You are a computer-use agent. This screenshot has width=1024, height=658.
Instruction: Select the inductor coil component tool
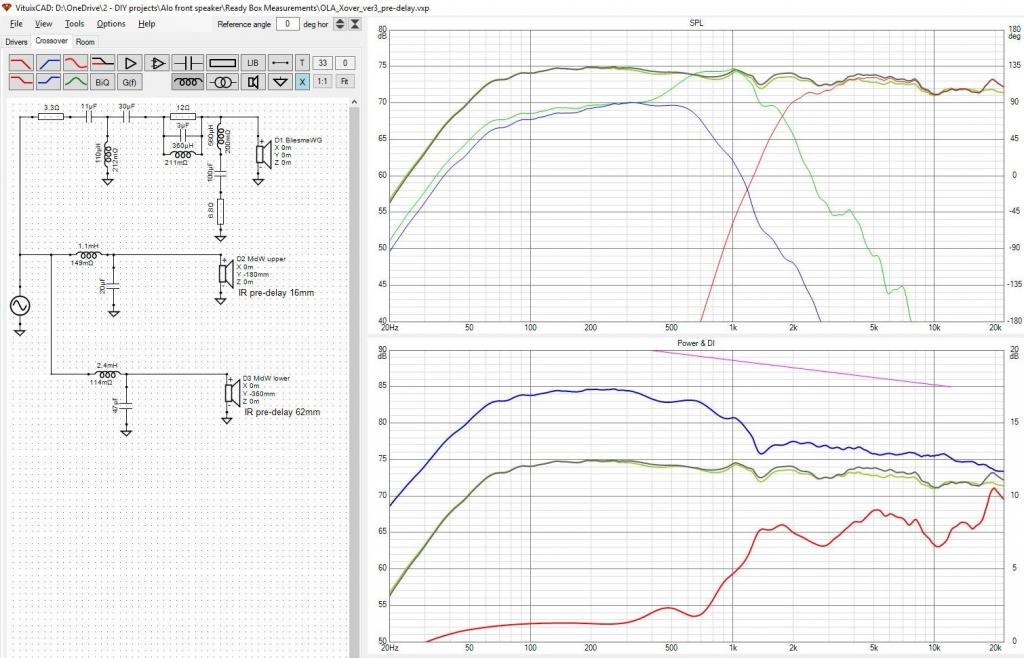pos(188,82)
